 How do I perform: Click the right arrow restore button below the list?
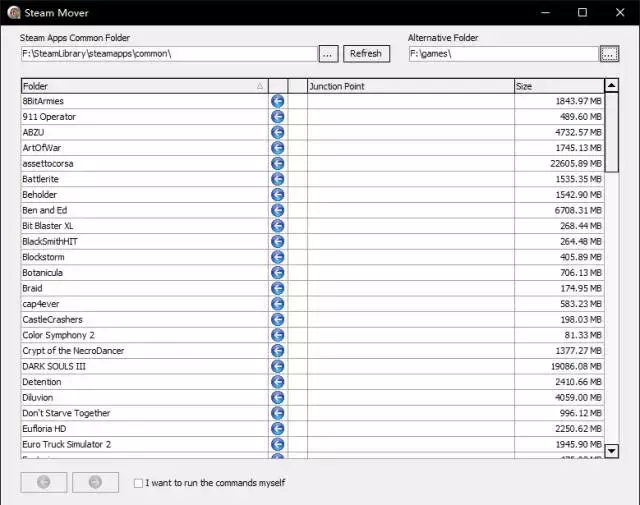(x=96, y=482)
